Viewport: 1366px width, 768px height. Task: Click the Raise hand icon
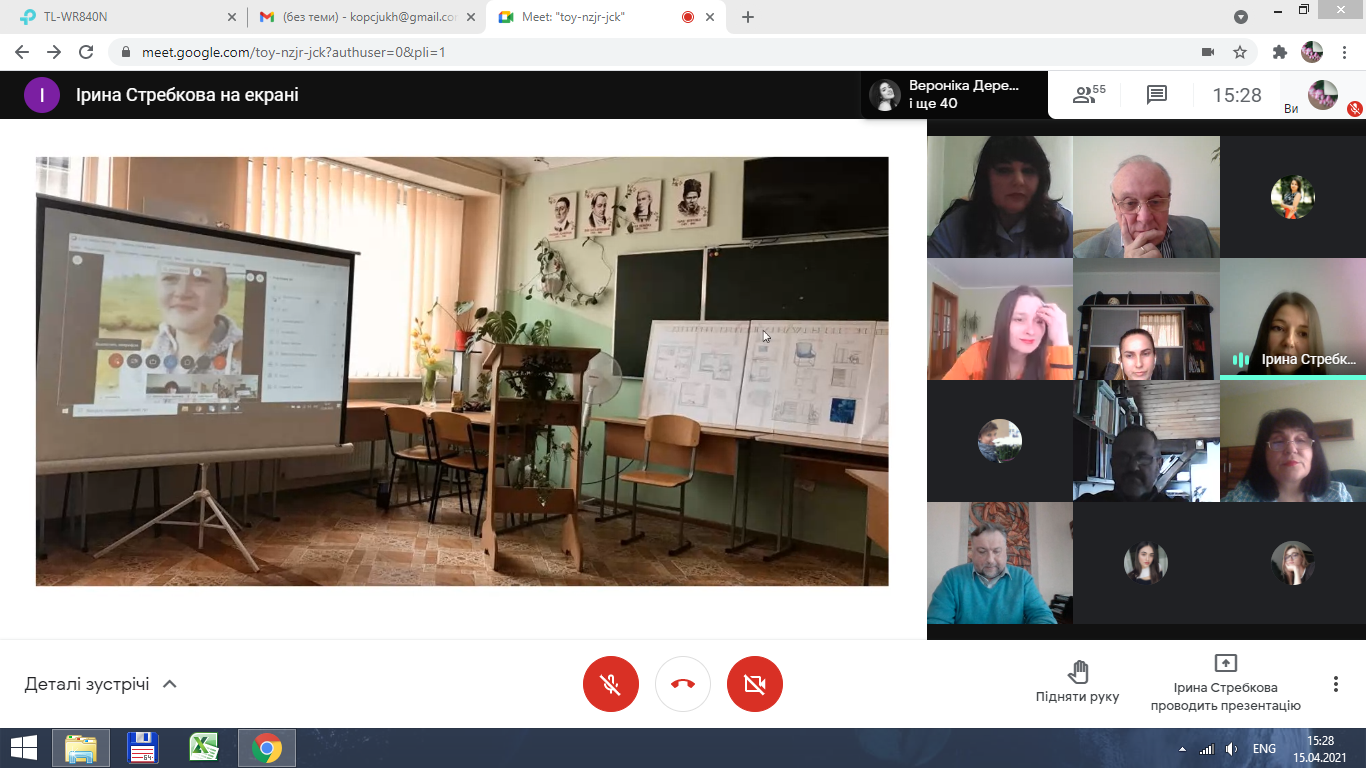pyautogui.click(x=1078, y=672)
